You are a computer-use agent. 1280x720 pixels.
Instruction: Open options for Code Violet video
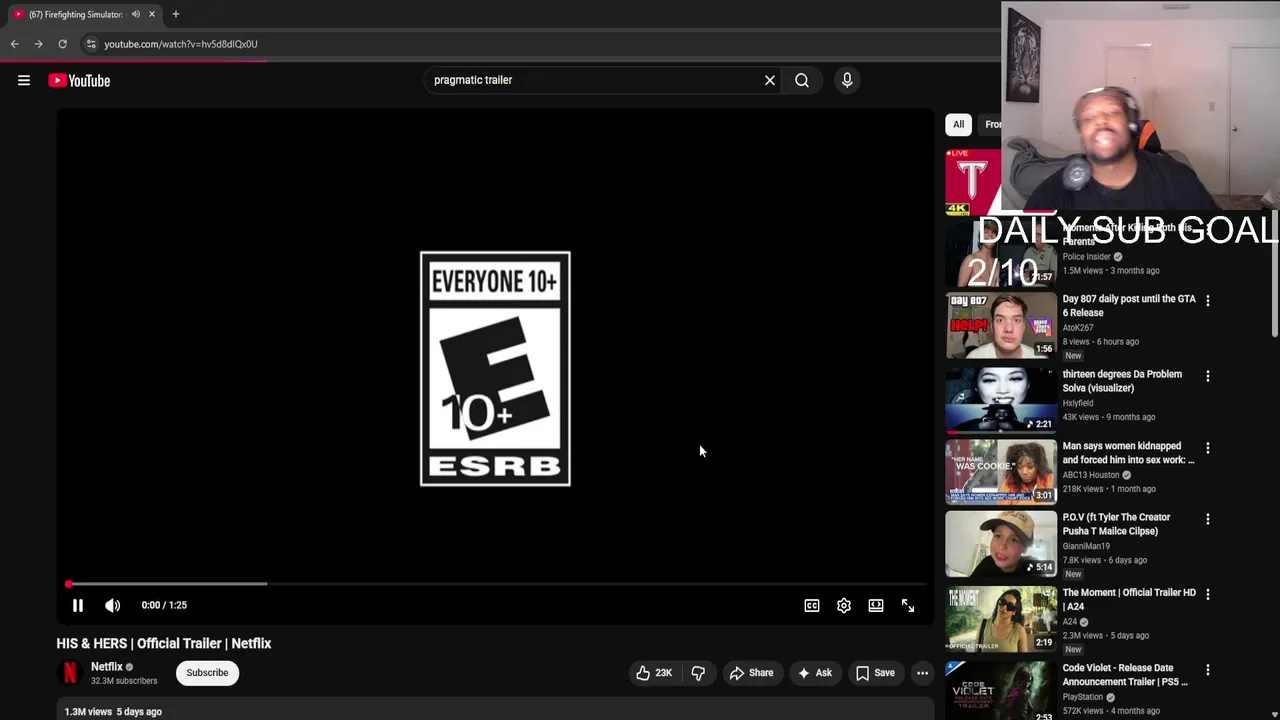(x=1207, y=670)
